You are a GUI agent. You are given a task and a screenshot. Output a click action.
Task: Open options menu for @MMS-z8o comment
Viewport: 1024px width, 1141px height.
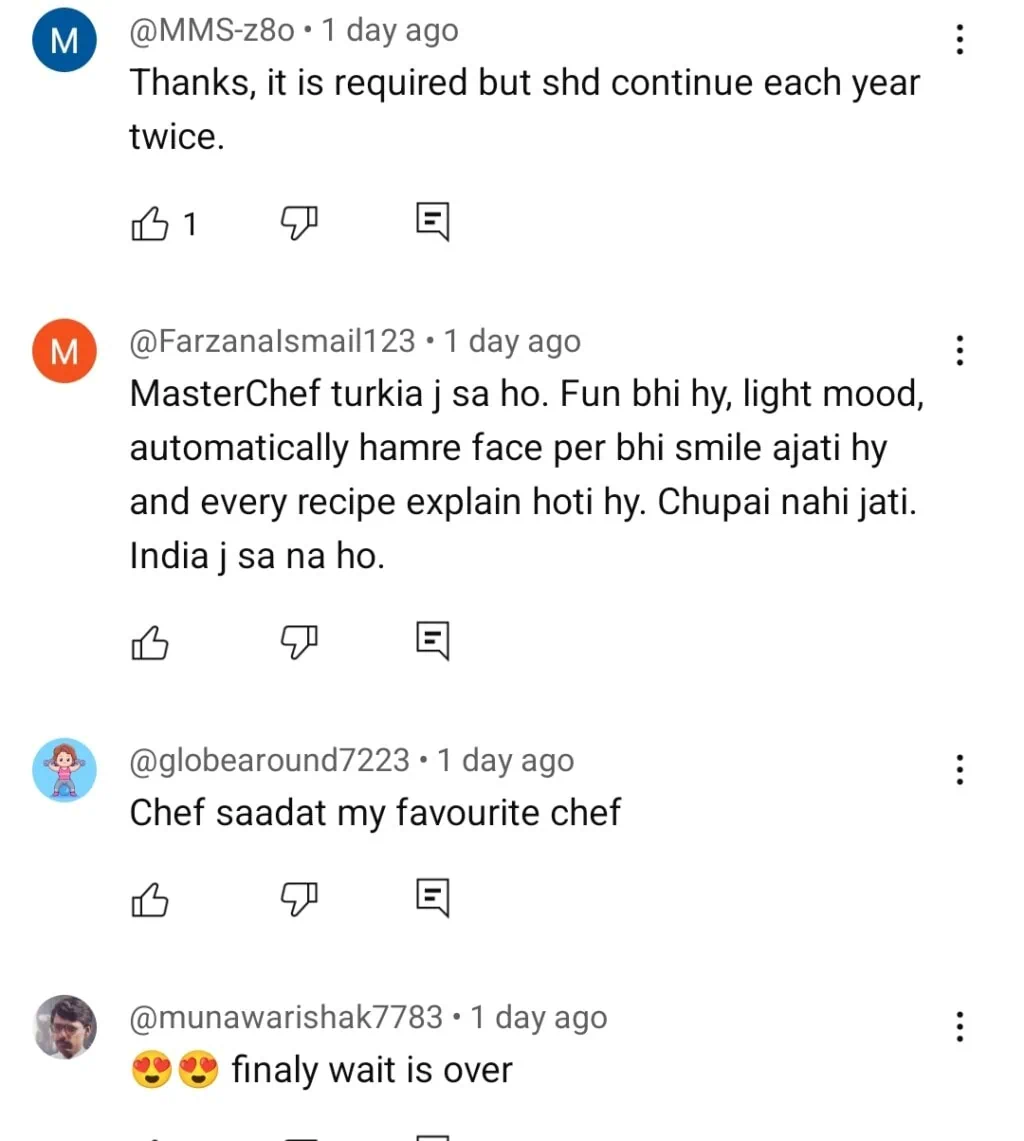(x=959, y=40)
